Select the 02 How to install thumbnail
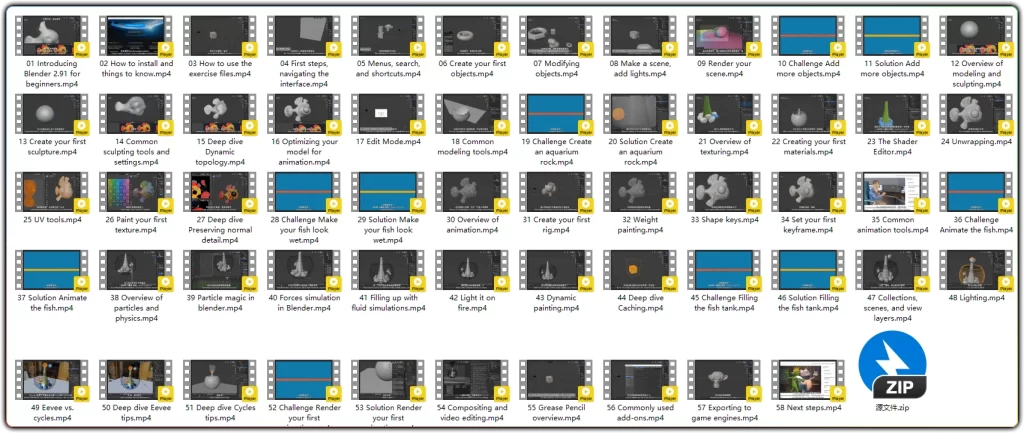The width and height of the screenshot is (1024, 433). coord(136,36)
